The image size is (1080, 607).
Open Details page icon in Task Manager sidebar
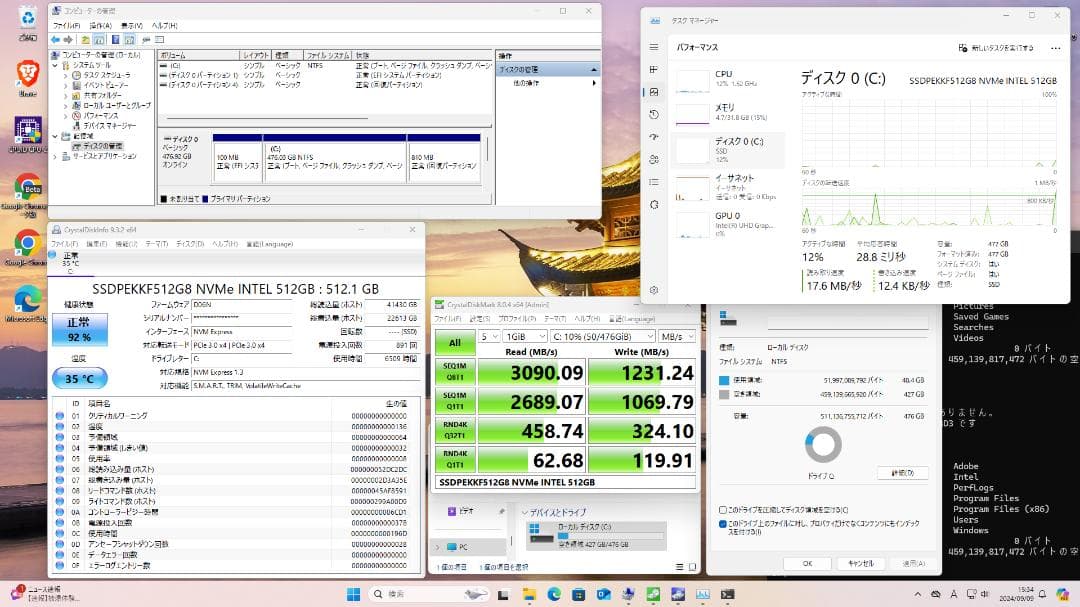click(x=654, y=182)
